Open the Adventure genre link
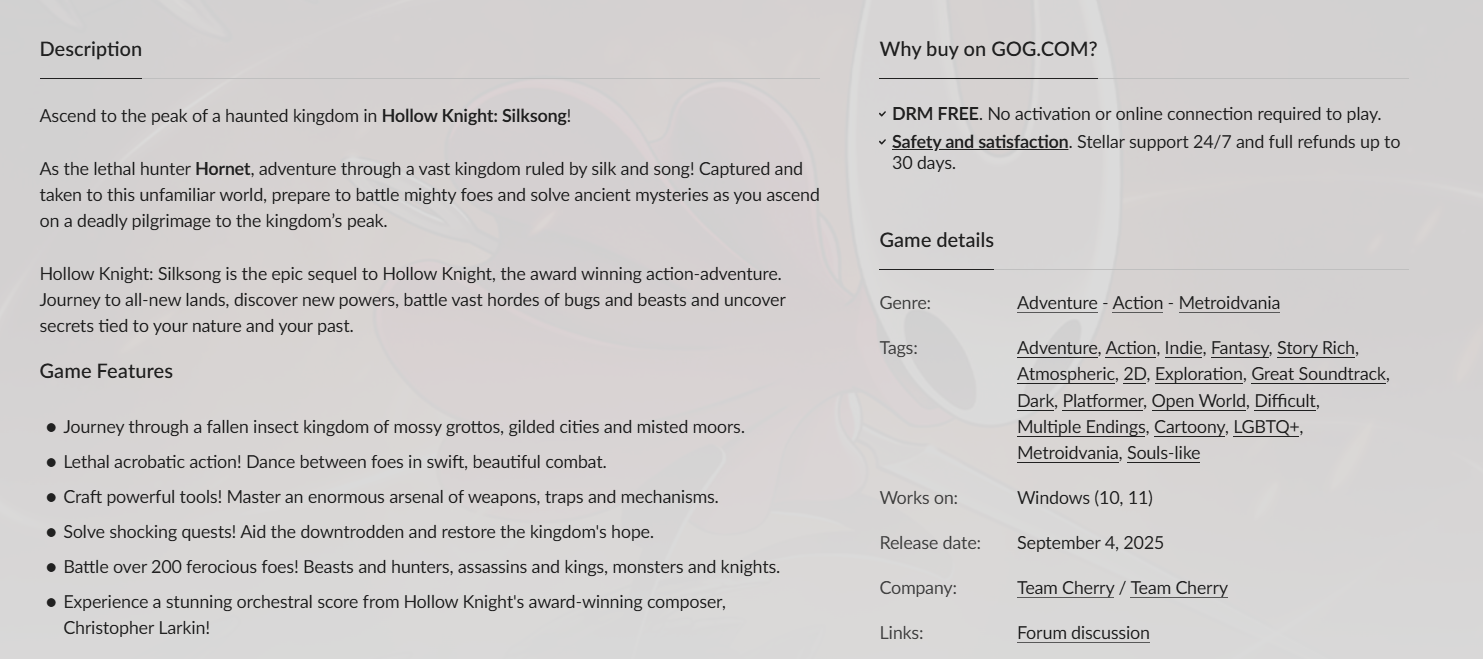 click(1057, 303)
